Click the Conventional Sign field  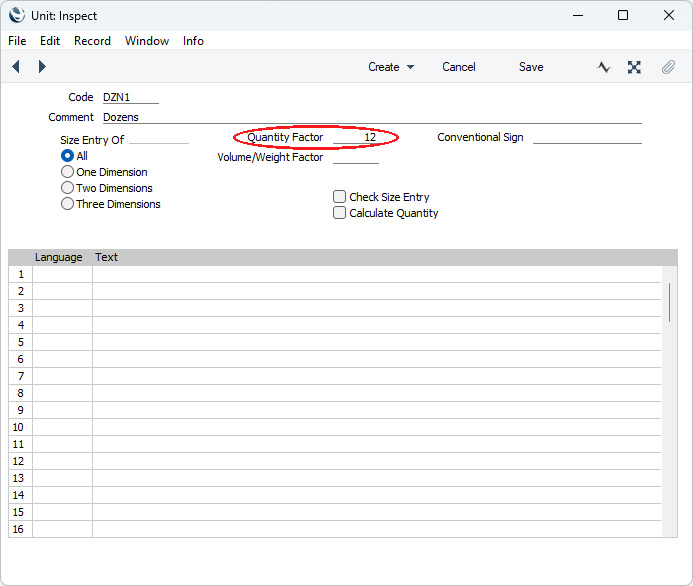coord(587,137)
